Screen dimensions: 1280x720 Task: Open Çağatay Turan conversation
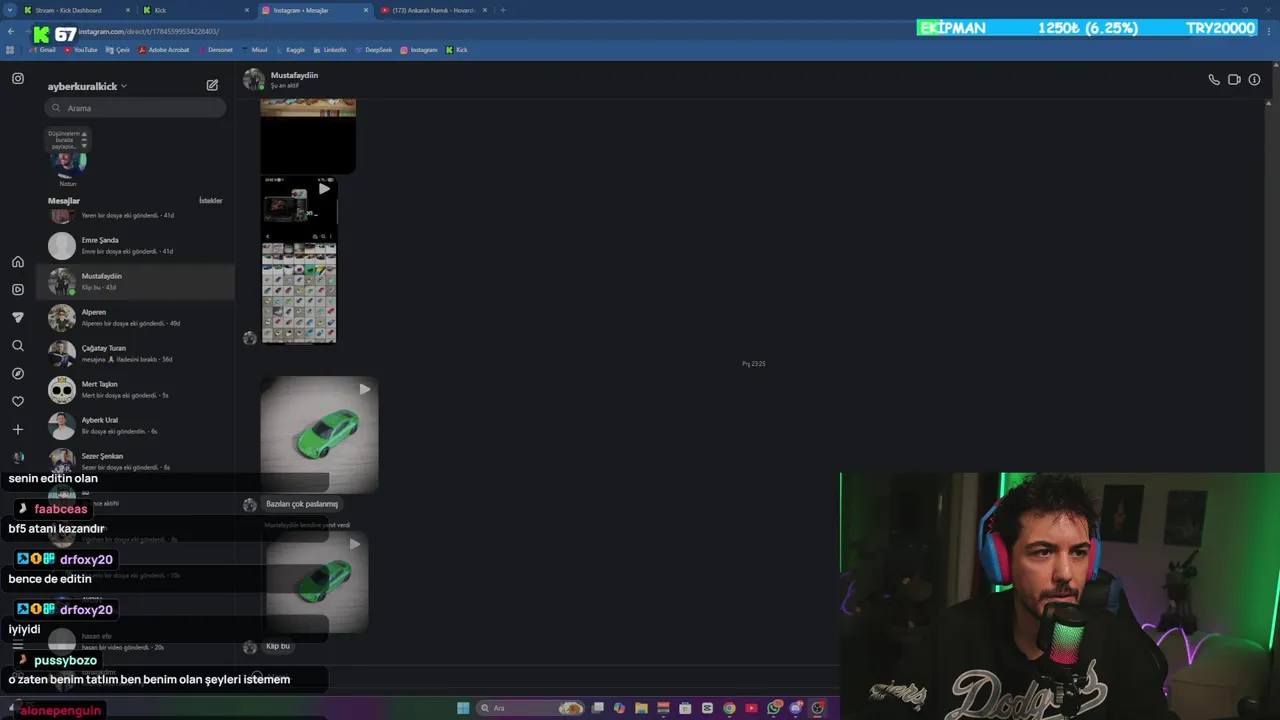(136, 353)
